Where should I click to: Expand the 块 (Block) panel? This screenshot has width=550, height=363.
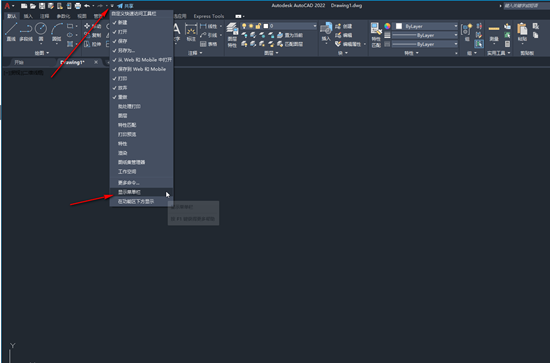[x=342, y=53]
